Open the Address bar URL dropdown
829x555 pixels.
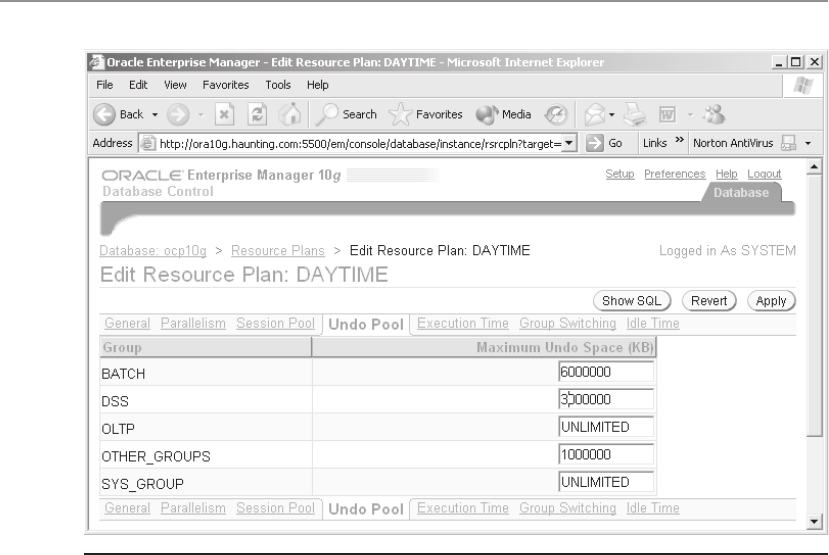[x=569, y=143]
